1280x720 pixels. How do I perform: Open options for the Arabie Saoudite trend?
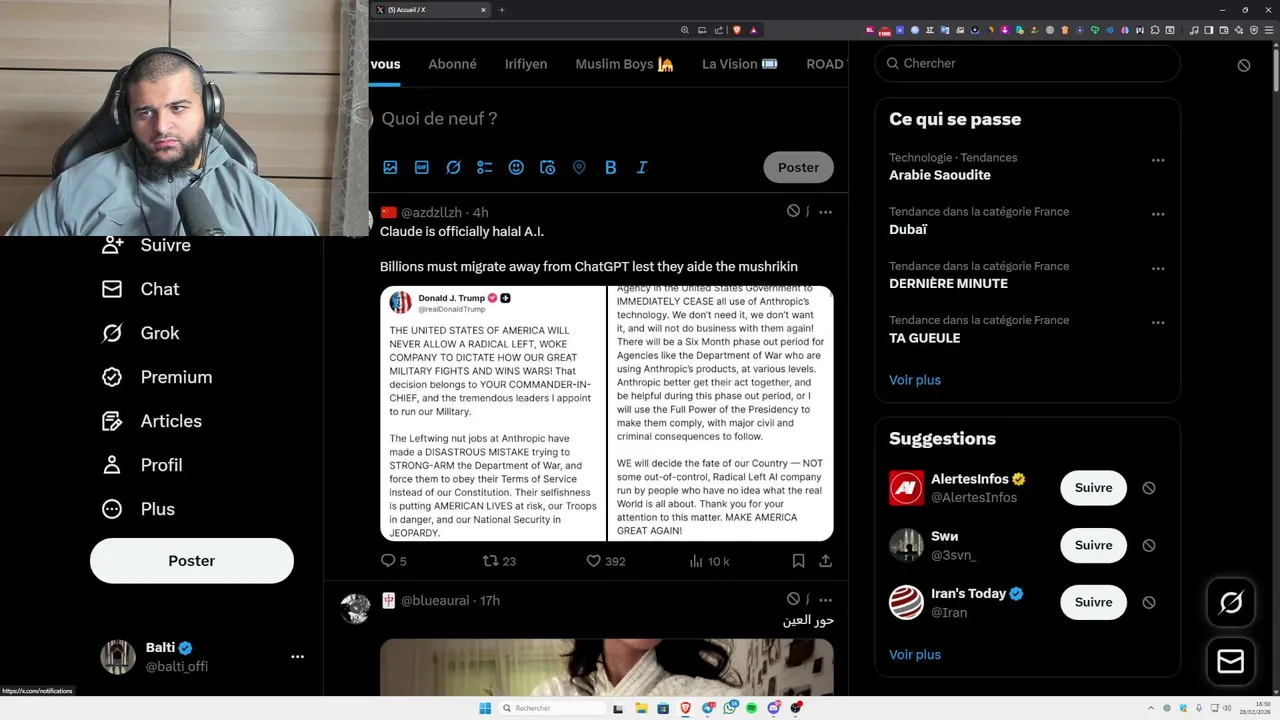1158,160
